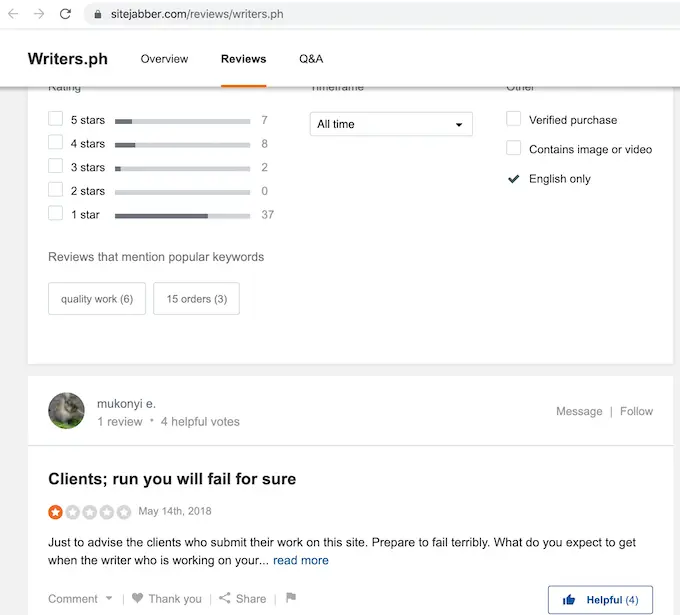
Task: Click the padlock icon in address bar
Action: tap(98, 14)
